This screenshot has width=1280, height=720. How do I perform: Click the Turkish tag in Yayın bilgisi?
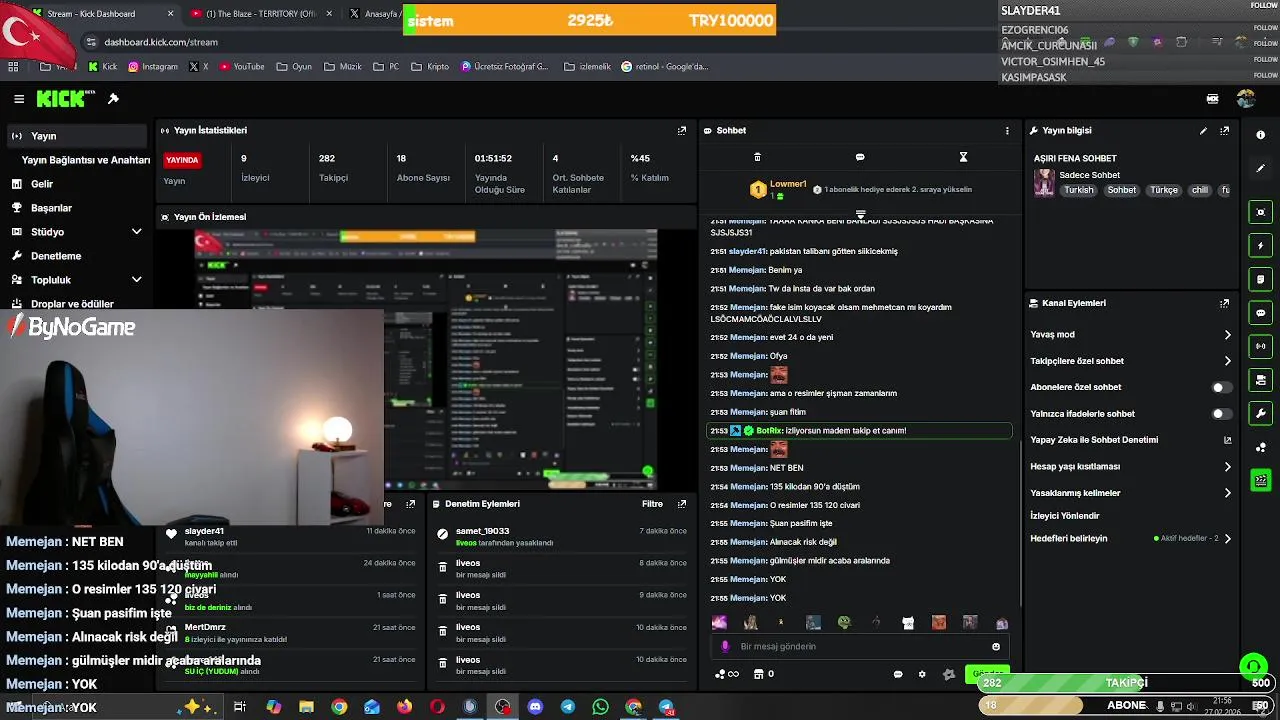[1079, 190]
